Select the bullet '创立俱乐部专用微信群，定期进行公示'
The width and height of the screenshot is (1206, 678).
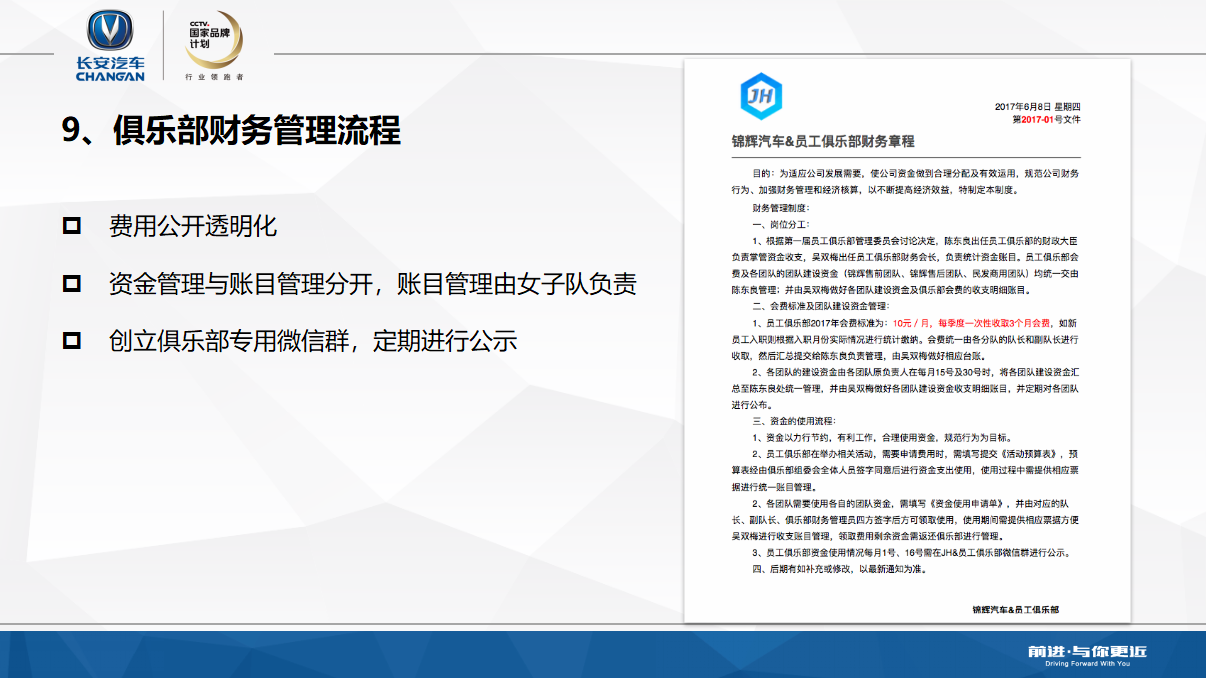pos(313,340)
